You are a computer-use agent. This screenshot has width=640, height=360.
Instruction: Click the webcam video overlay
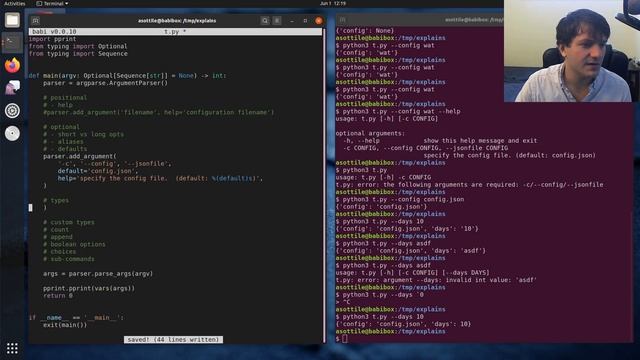pyautogui.click(x=572, y=51)
